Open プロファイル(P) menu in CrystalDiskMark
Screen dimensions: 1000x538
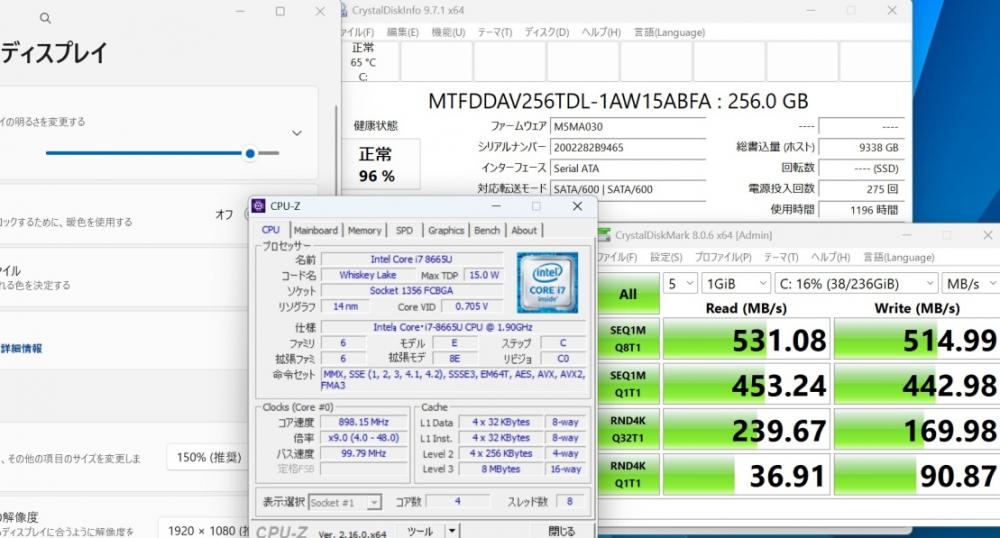coord(723,257)
